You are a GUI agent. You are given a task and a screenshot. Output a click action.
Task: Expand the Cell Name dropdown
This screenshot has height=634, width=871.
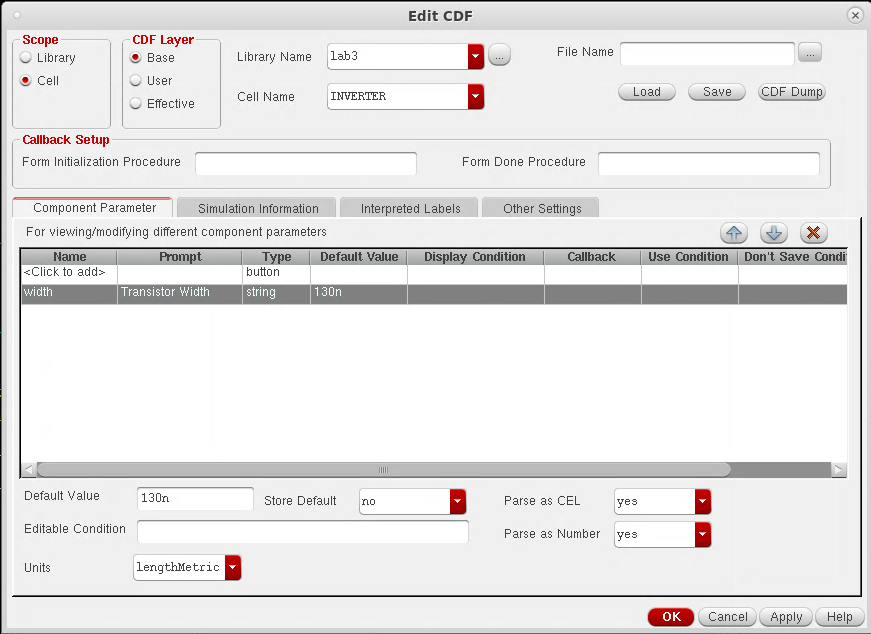point(476,97)
